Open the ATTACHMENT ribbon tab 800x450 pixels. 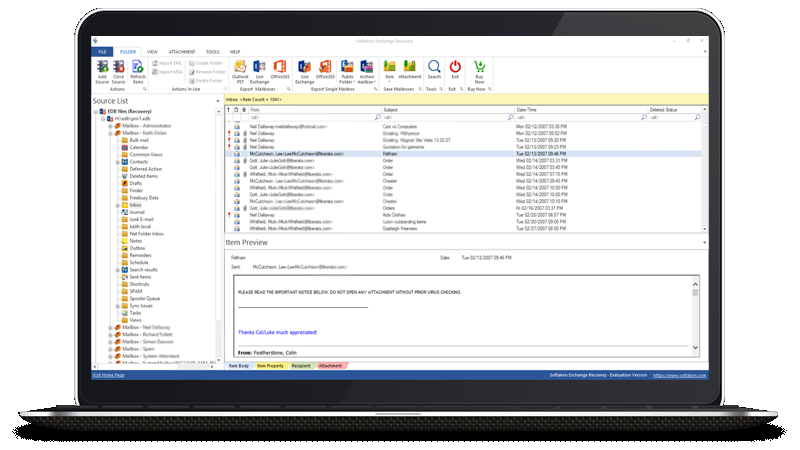click(182, 50)
